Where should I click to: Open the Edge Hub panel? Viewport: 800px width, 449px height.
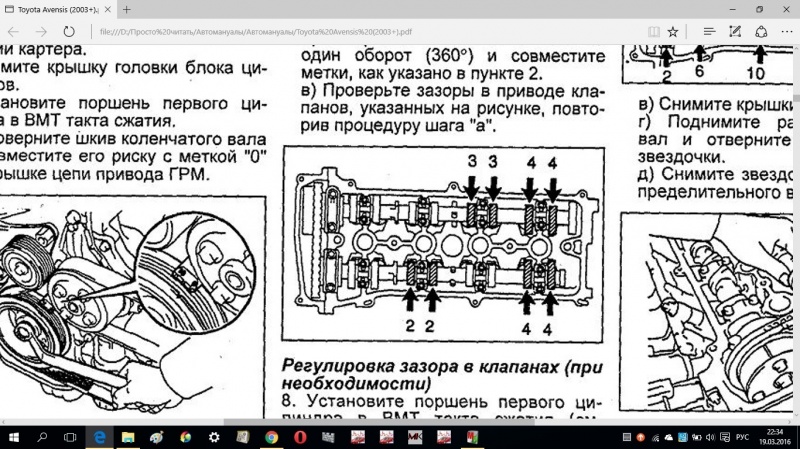tap(706, 31)
